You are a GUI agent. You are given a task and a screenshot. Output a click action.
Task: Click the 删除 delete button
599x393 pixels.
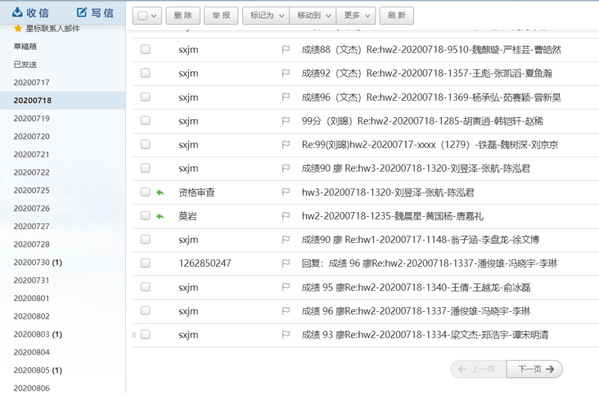point(183,16)
